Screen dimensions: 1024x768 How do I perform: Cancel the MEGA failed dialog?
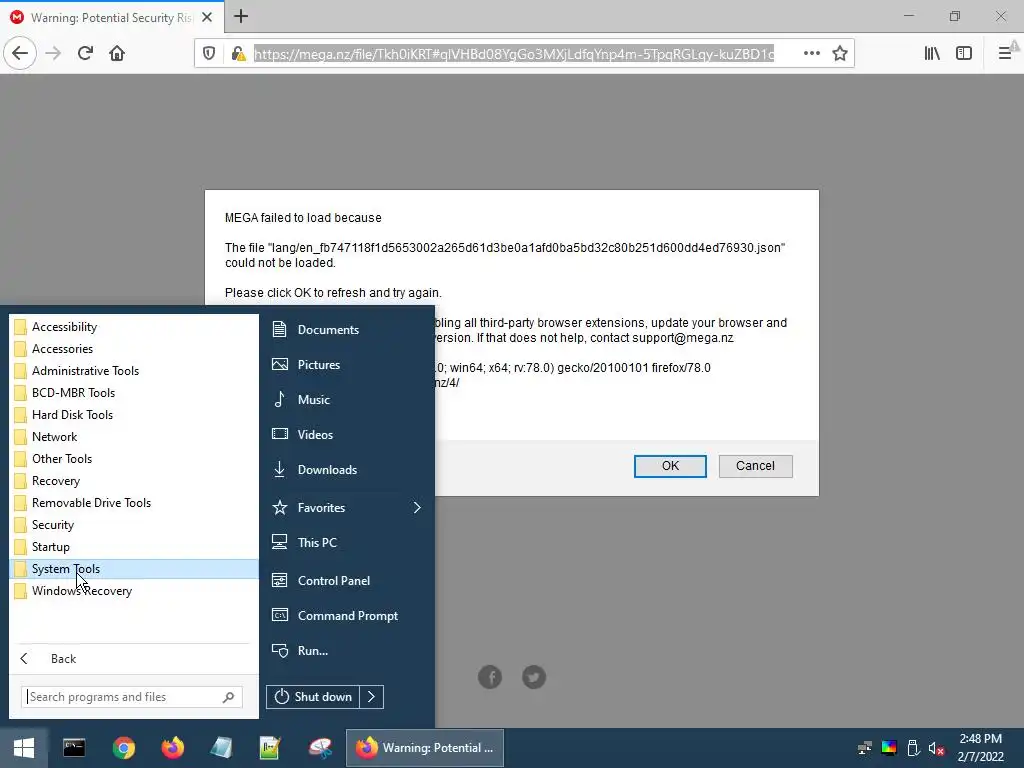[756, 466]
